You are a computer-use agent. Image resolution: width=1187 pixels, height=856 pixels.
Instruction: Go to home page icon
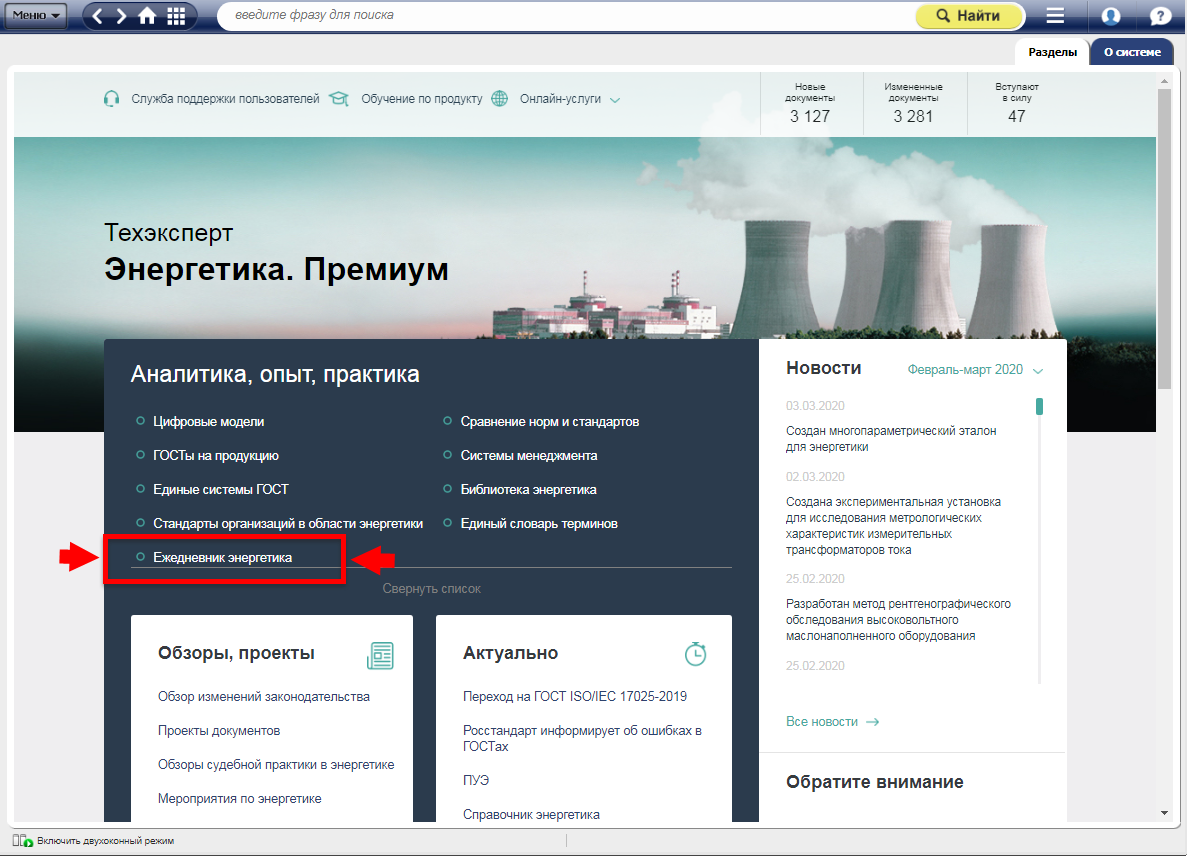click(148, 16)
